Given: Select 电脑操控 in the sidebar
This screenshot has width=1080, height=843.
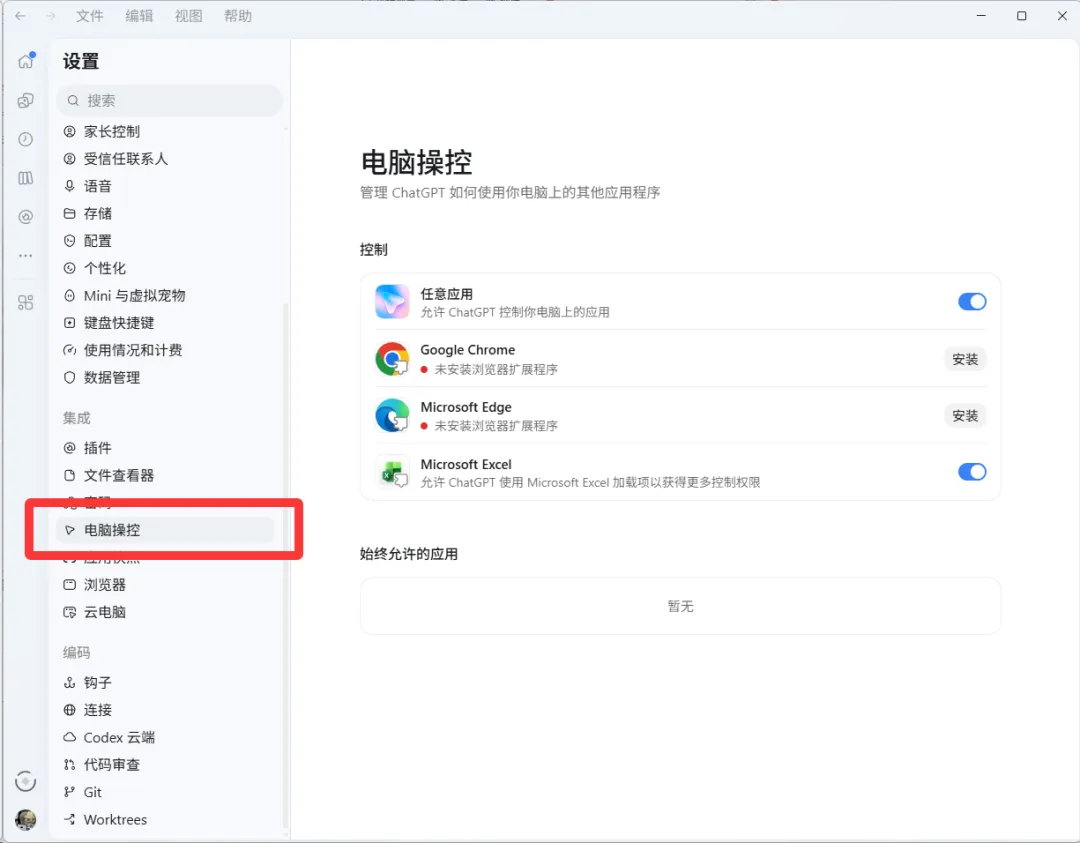Looking at the screenshot, I should [165, 530].
